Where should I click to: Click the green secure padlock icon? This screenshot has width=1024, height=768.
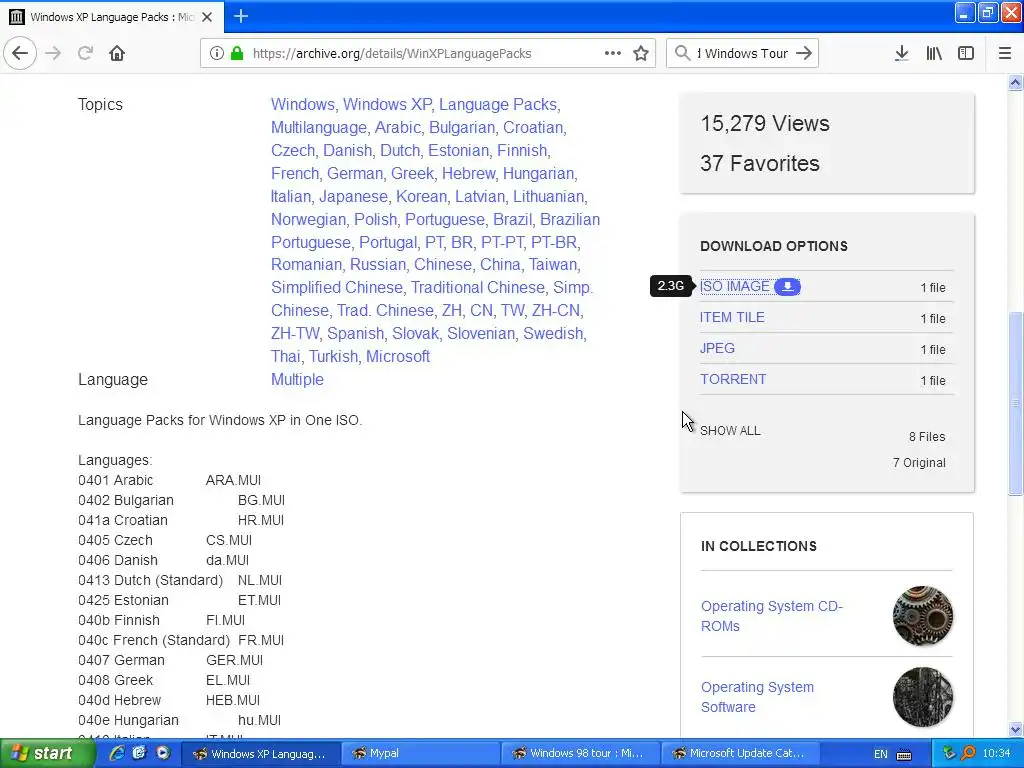tap(237, 54)
